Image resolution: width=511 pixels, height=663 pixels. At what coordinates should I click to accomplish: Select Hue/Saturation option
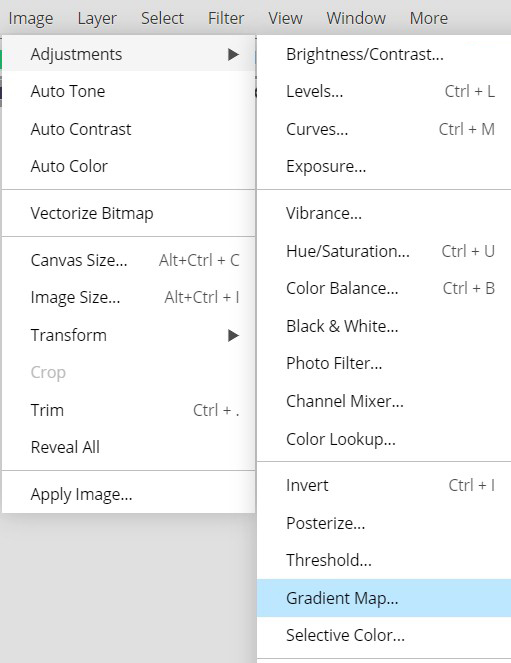point(384,251)
